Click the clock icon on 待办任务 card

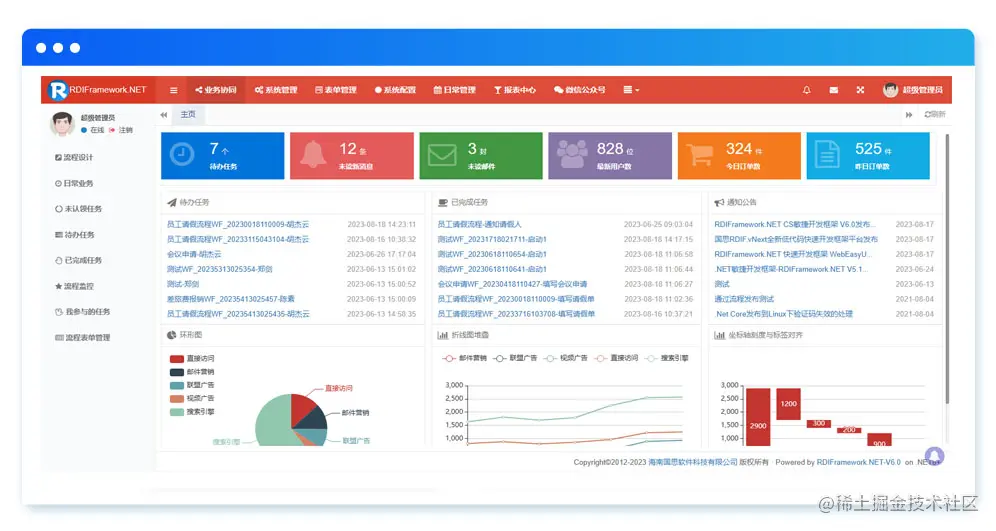point(182,154)
